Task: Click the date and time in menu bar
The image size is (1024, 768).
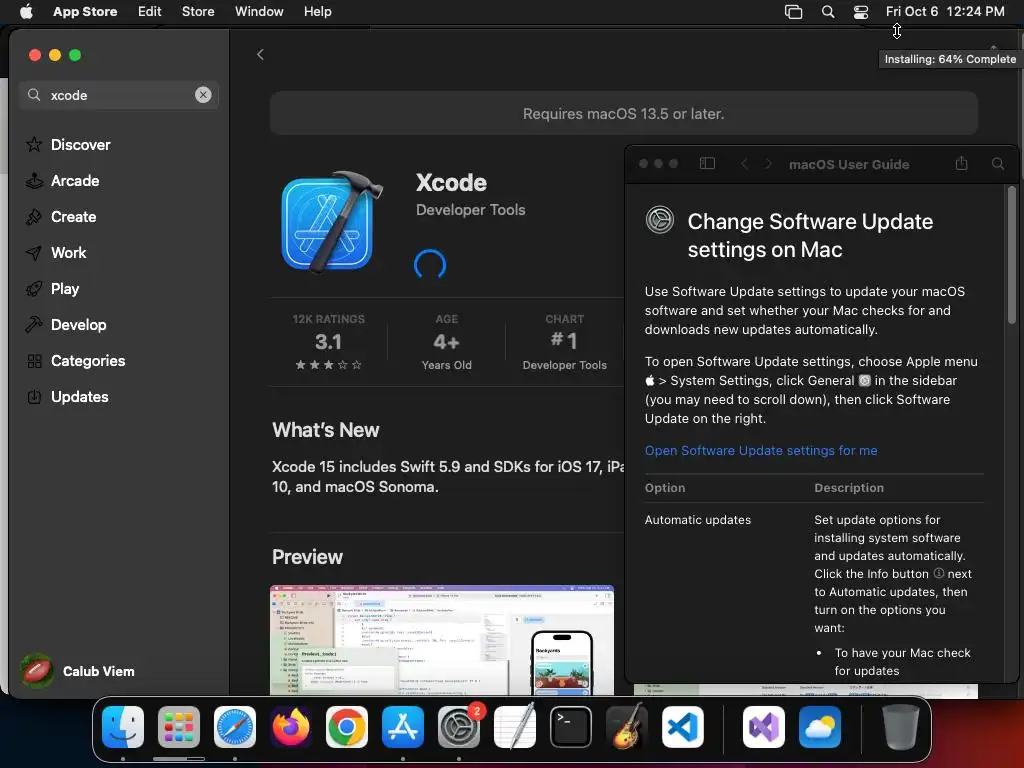Action: tap(945, 12)
